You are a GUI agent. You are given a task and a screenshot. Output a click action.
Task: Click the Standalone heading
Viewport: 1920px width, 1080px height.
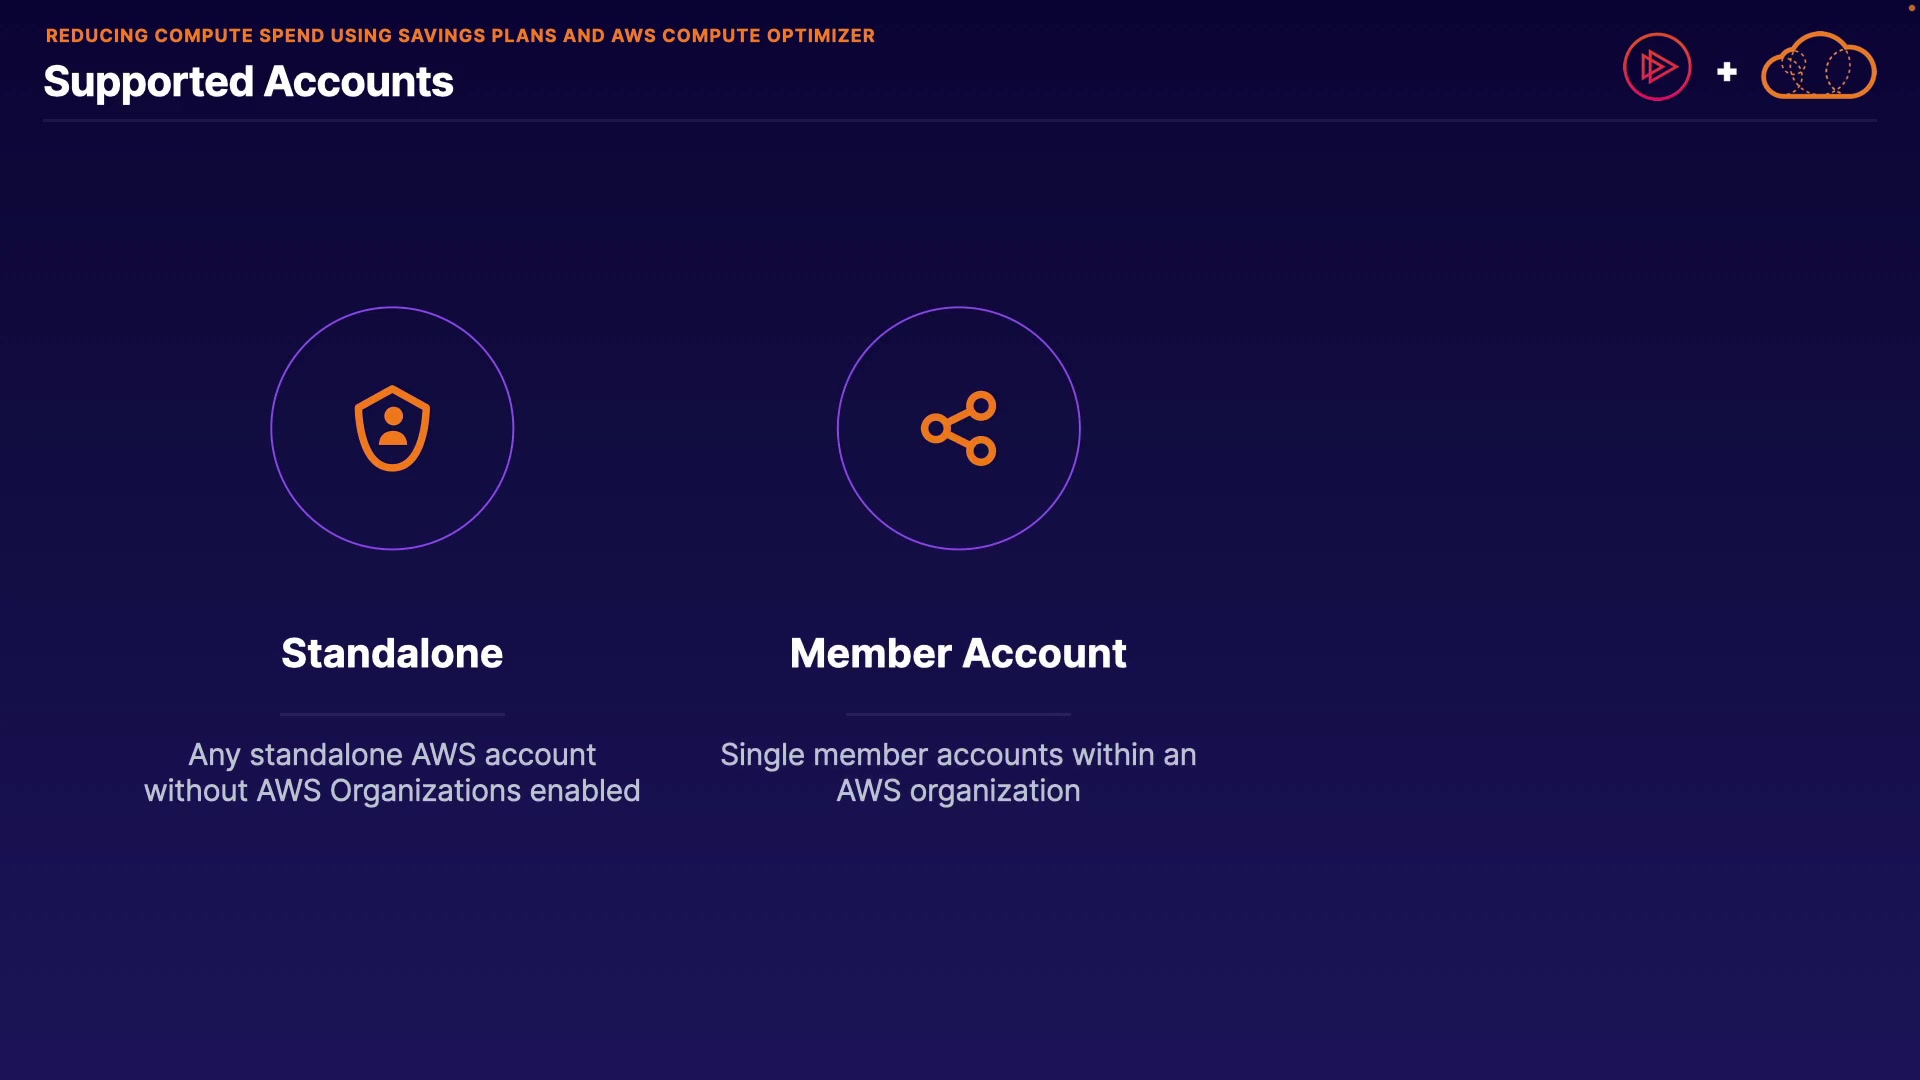392,653
